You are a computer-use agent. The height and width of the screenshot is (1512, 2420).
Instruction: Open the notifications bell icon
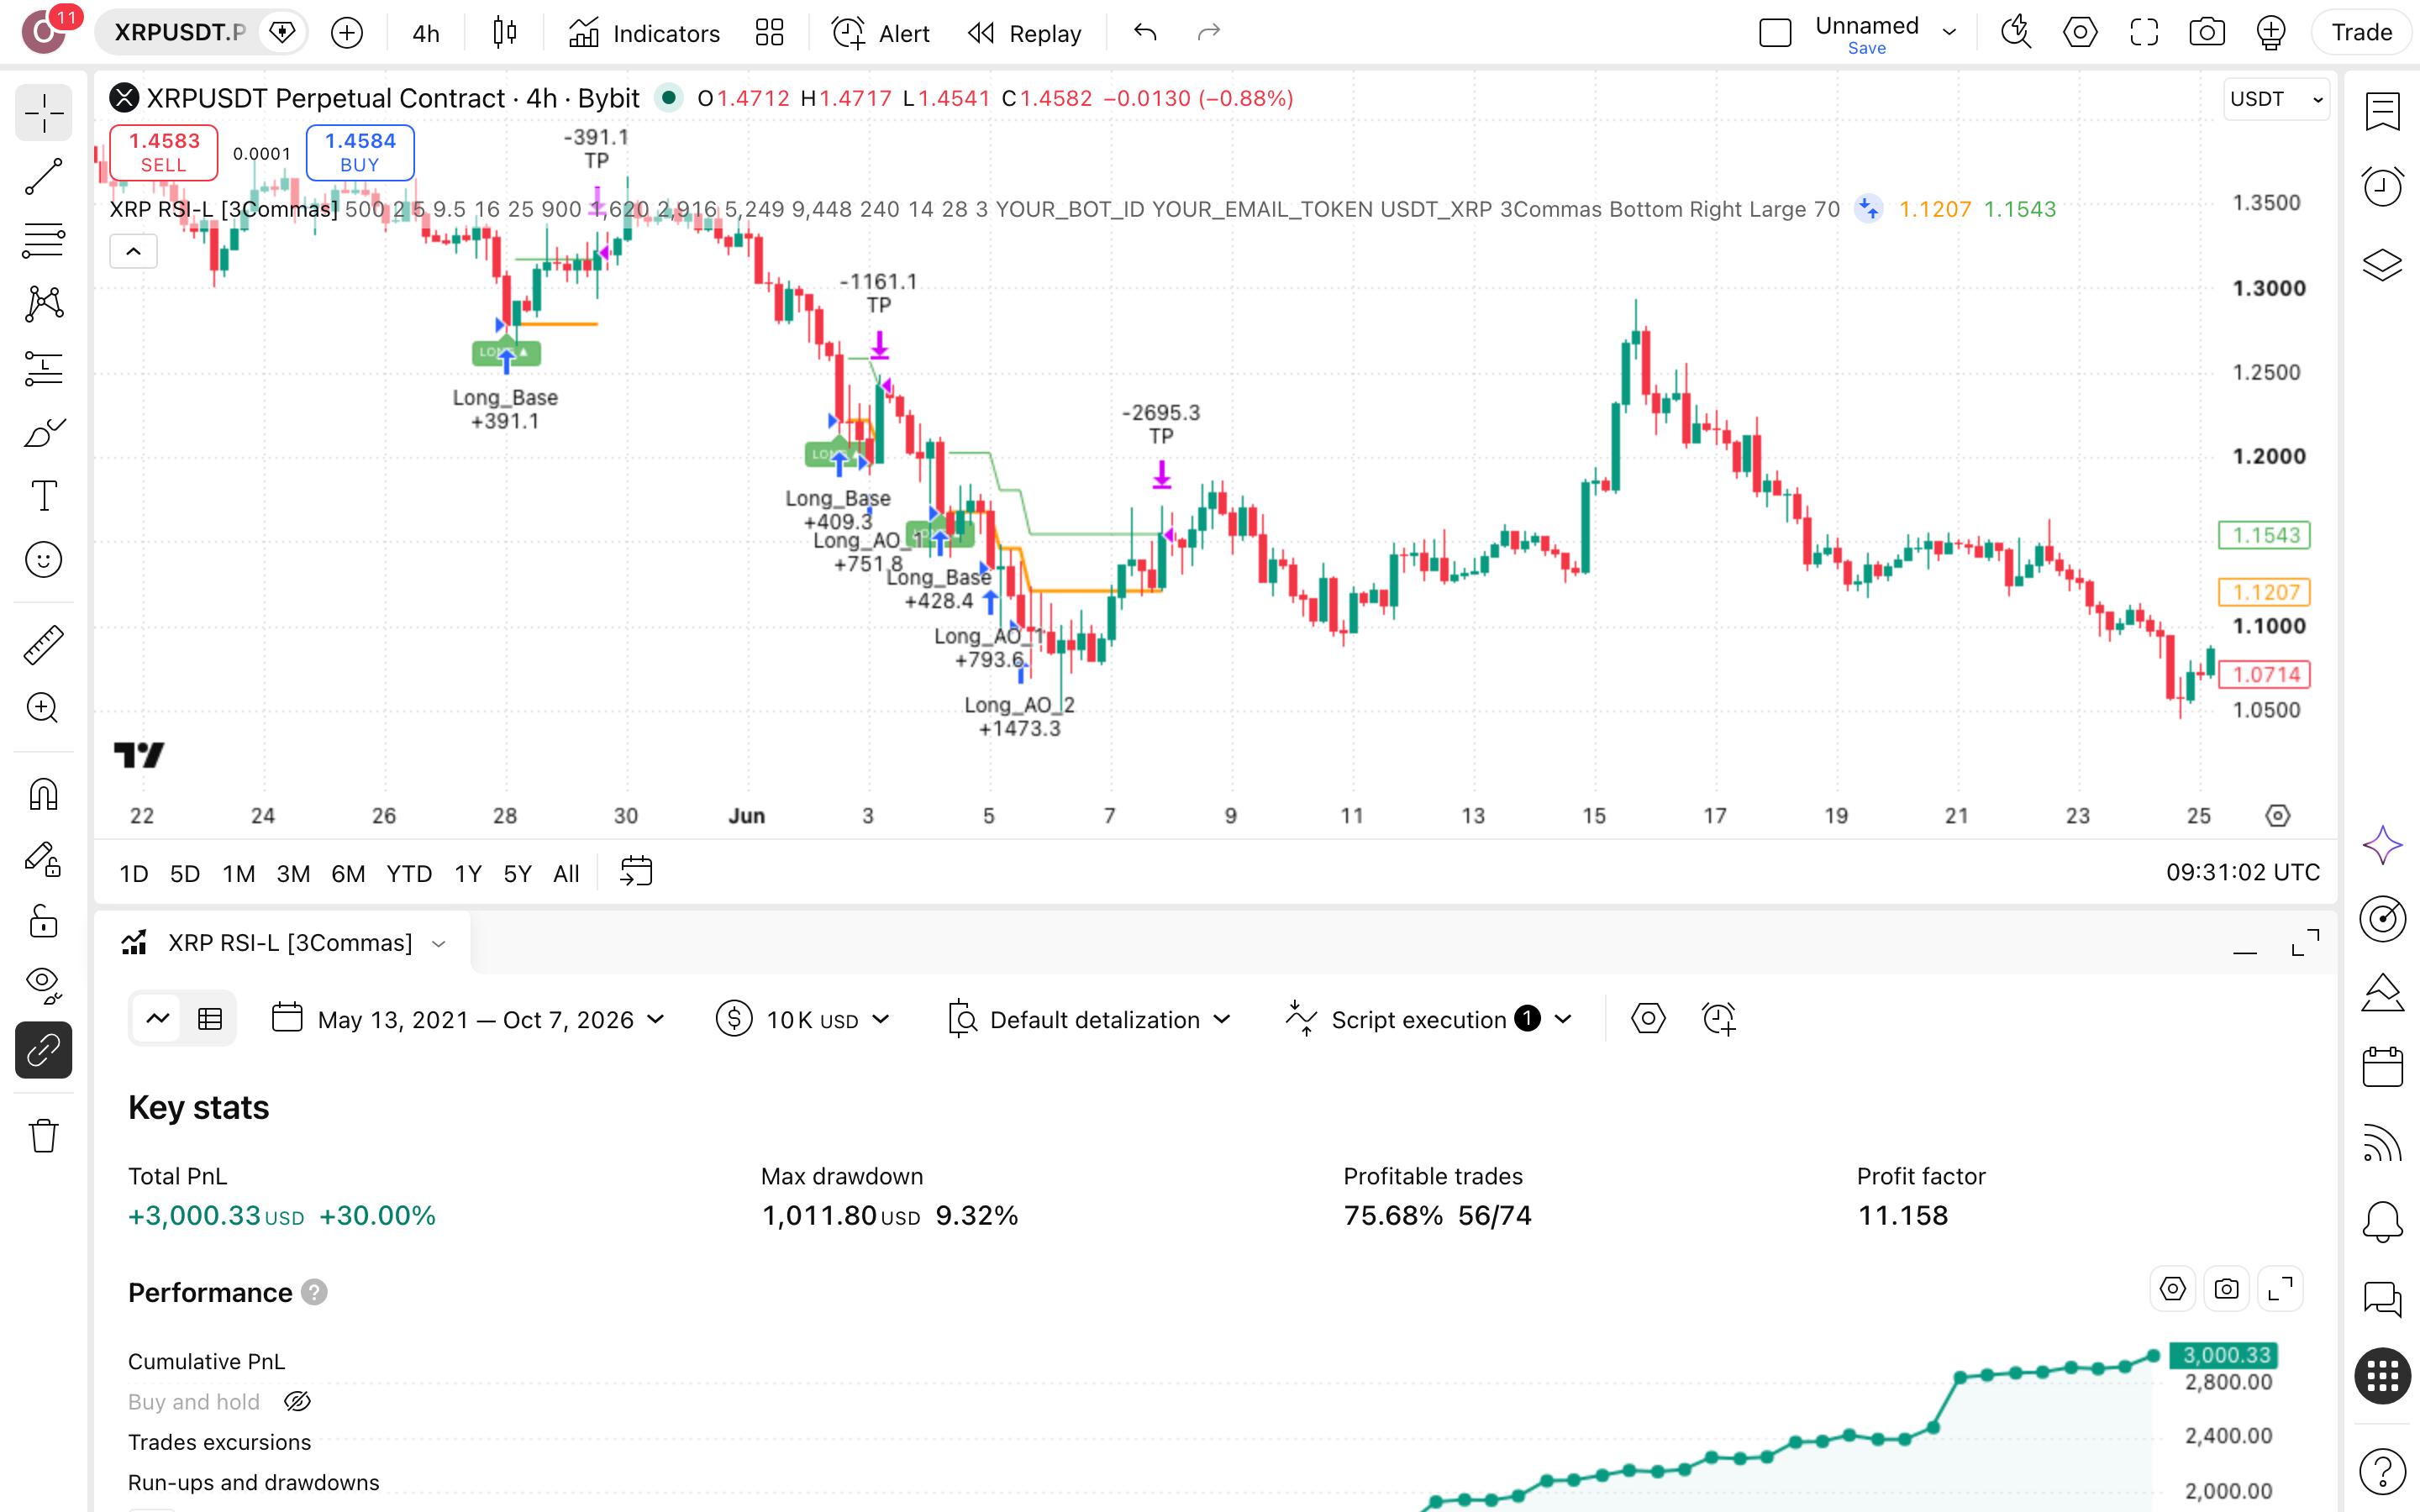click(x=2383, y=1221)
